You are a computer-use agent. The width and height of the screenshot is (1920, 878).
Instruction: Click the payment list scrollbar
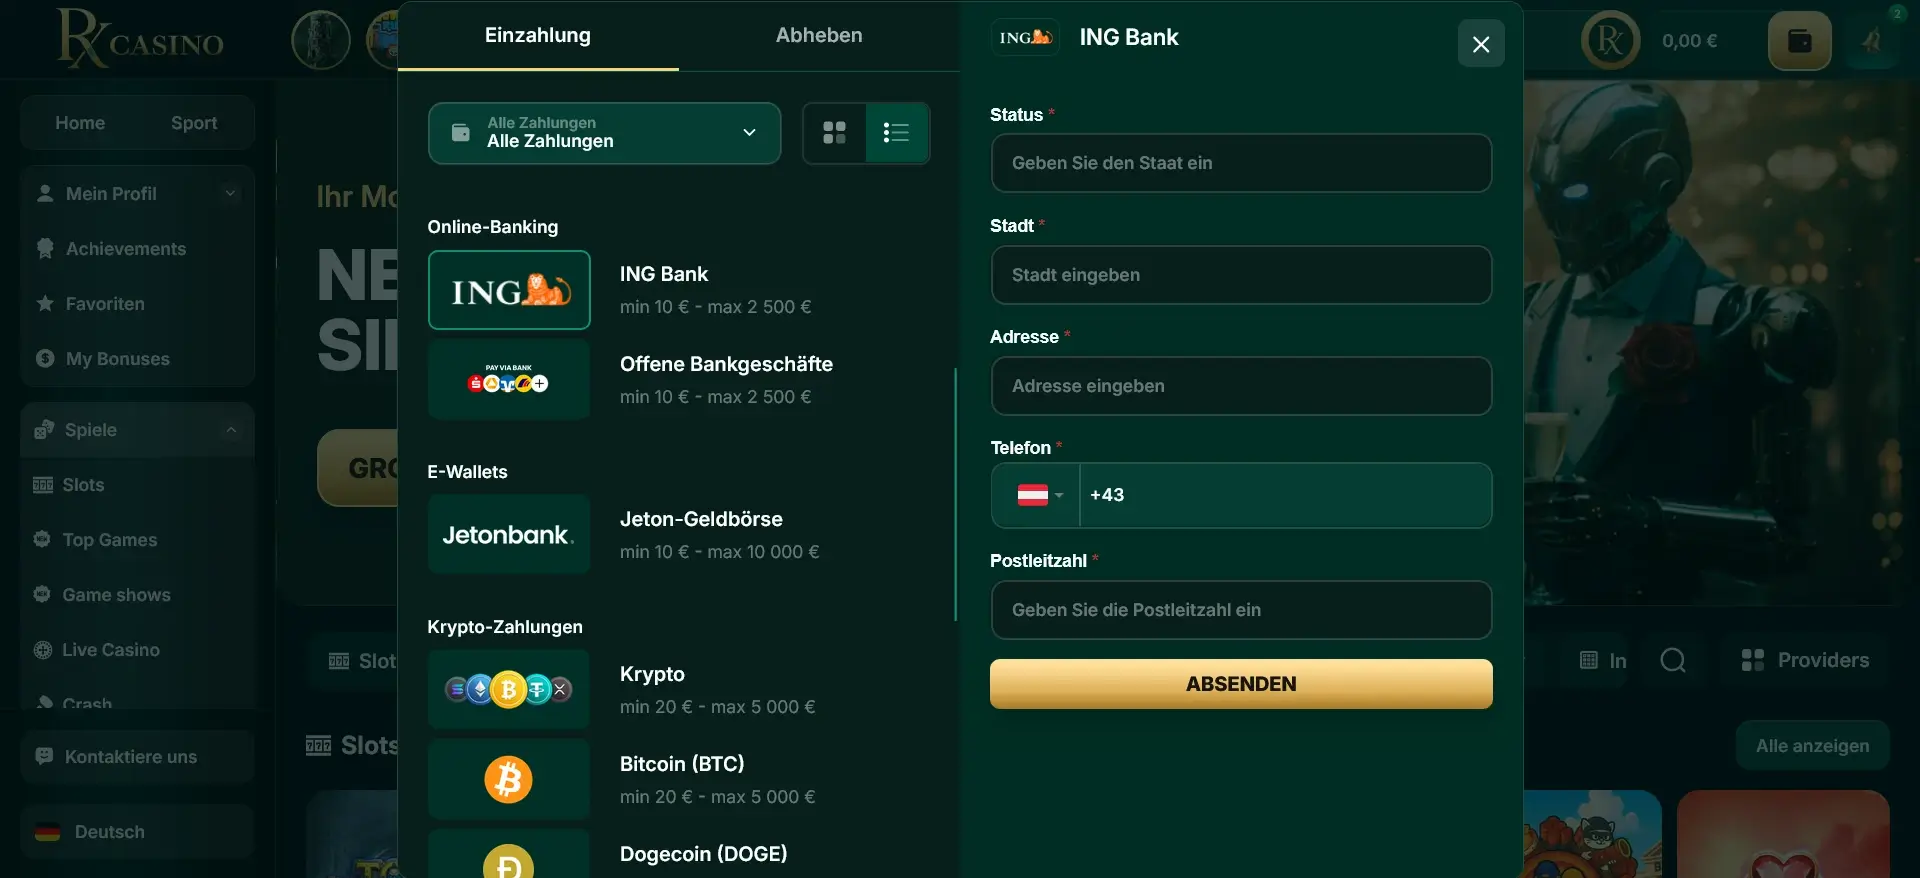click(x=955, y=494)
